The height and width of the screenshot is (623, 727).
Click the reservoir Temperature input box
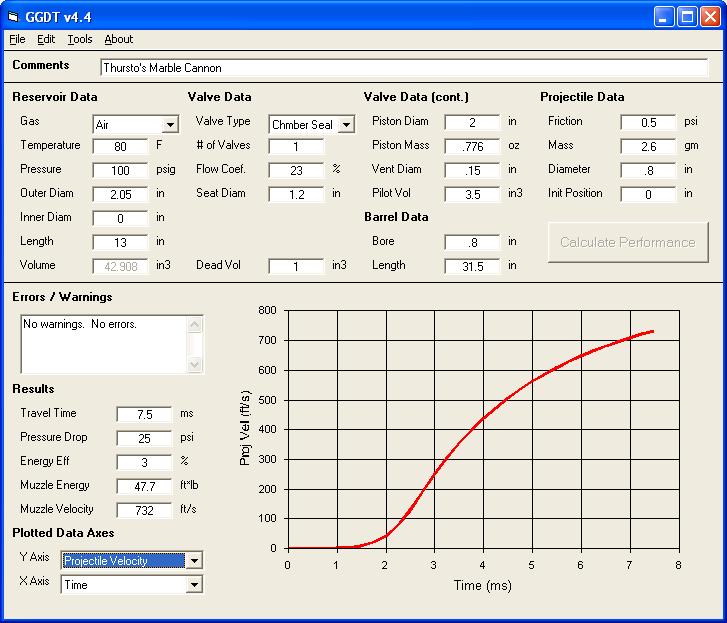tap(120, 146)
